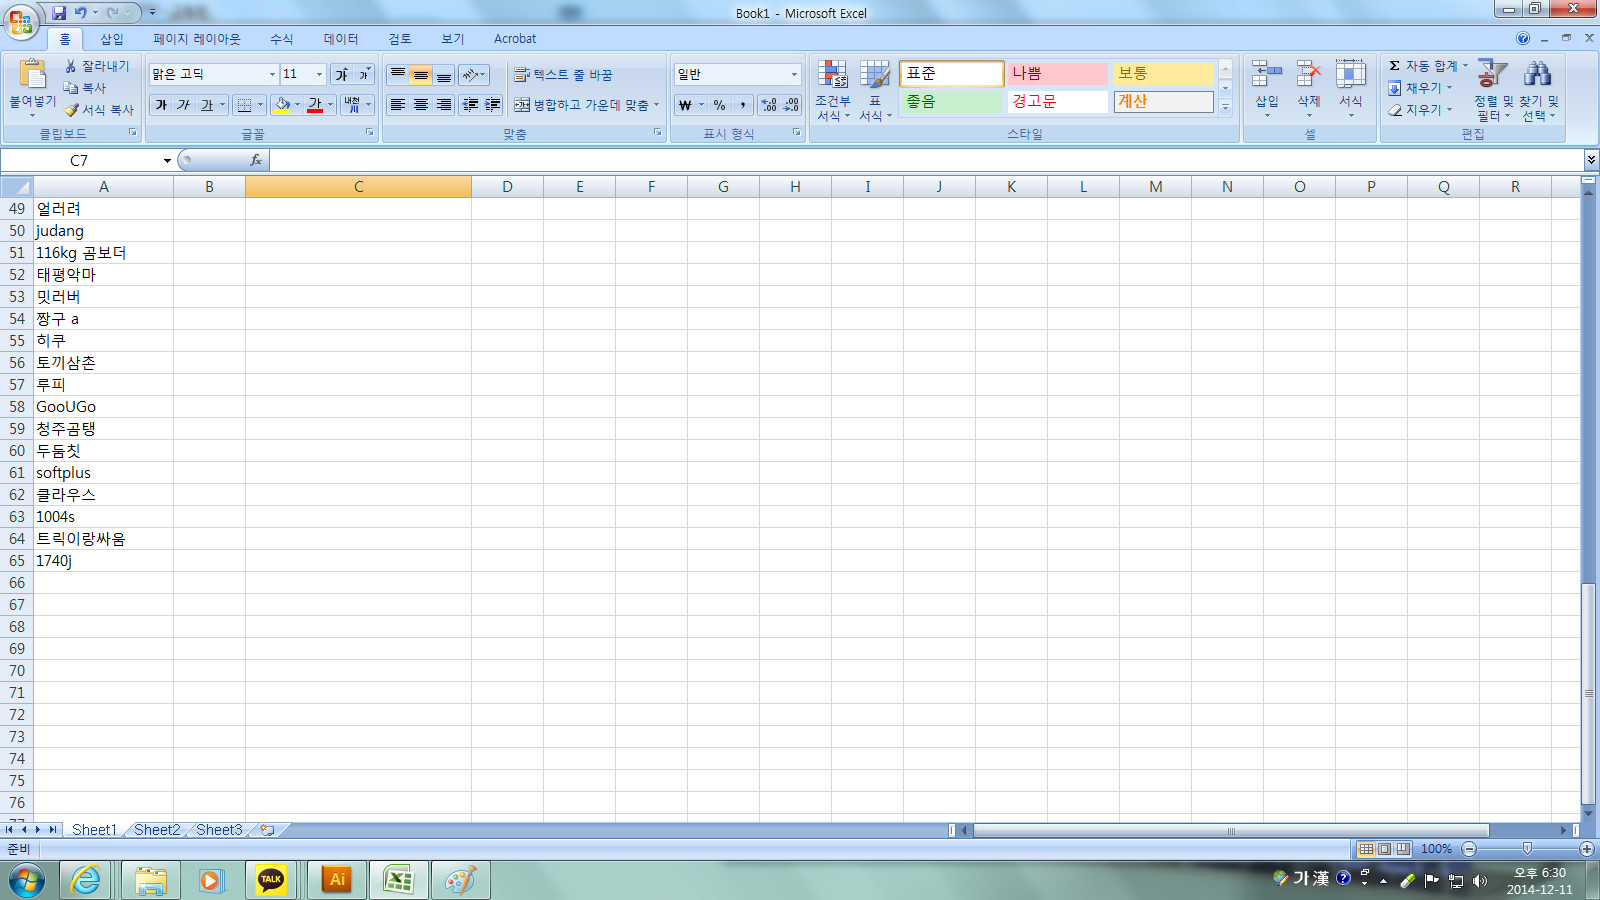Click the Paste (붙여넣기) icon
This screenshot has width=1600, height=900.
tap(32, 75)
